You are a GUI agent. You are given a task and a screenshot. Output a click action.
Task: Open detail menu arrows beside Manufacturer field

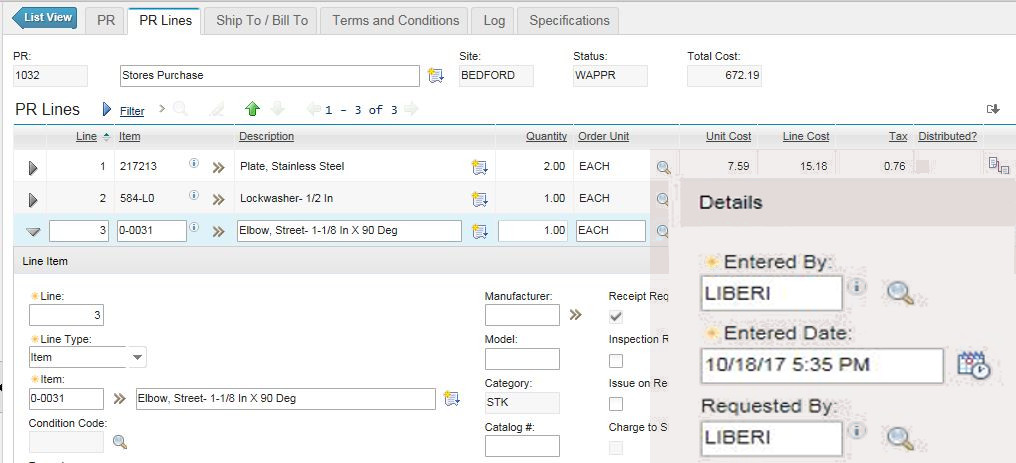[x=575, y=315]
